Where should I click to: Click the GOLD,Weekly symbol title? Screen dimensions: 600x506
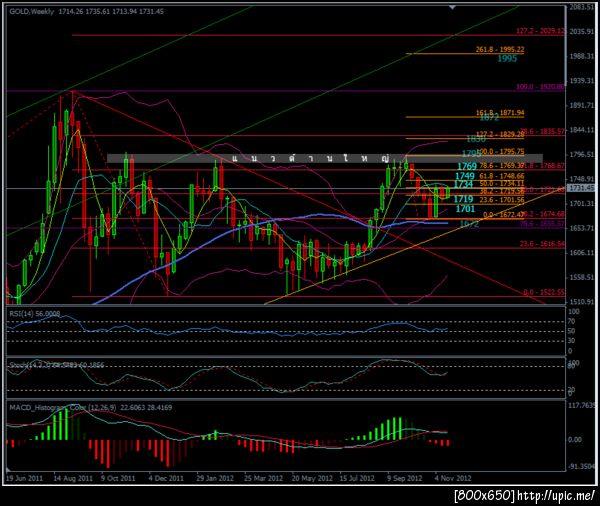point(32,11)
